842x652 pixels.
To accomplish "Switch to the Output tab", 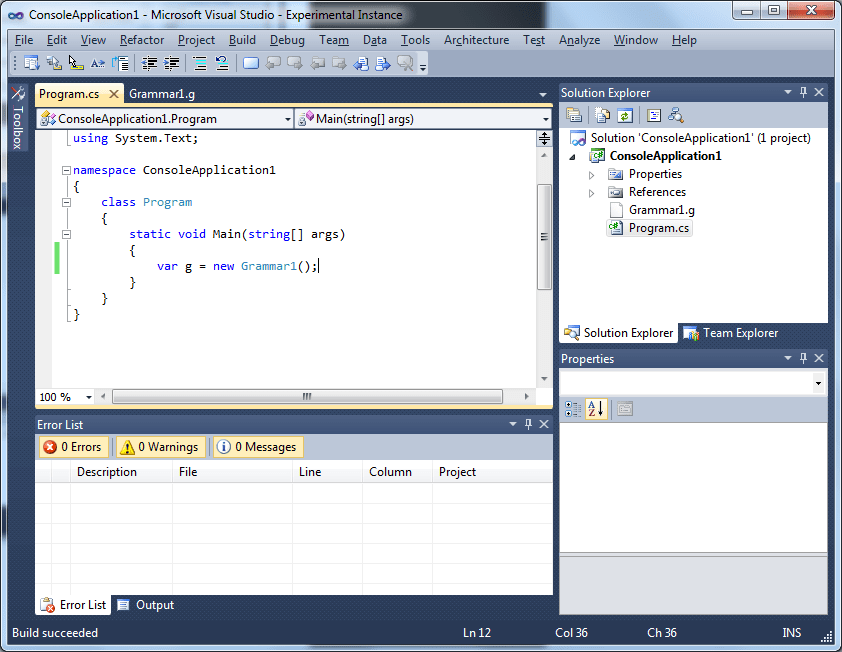I will [146, 605].
